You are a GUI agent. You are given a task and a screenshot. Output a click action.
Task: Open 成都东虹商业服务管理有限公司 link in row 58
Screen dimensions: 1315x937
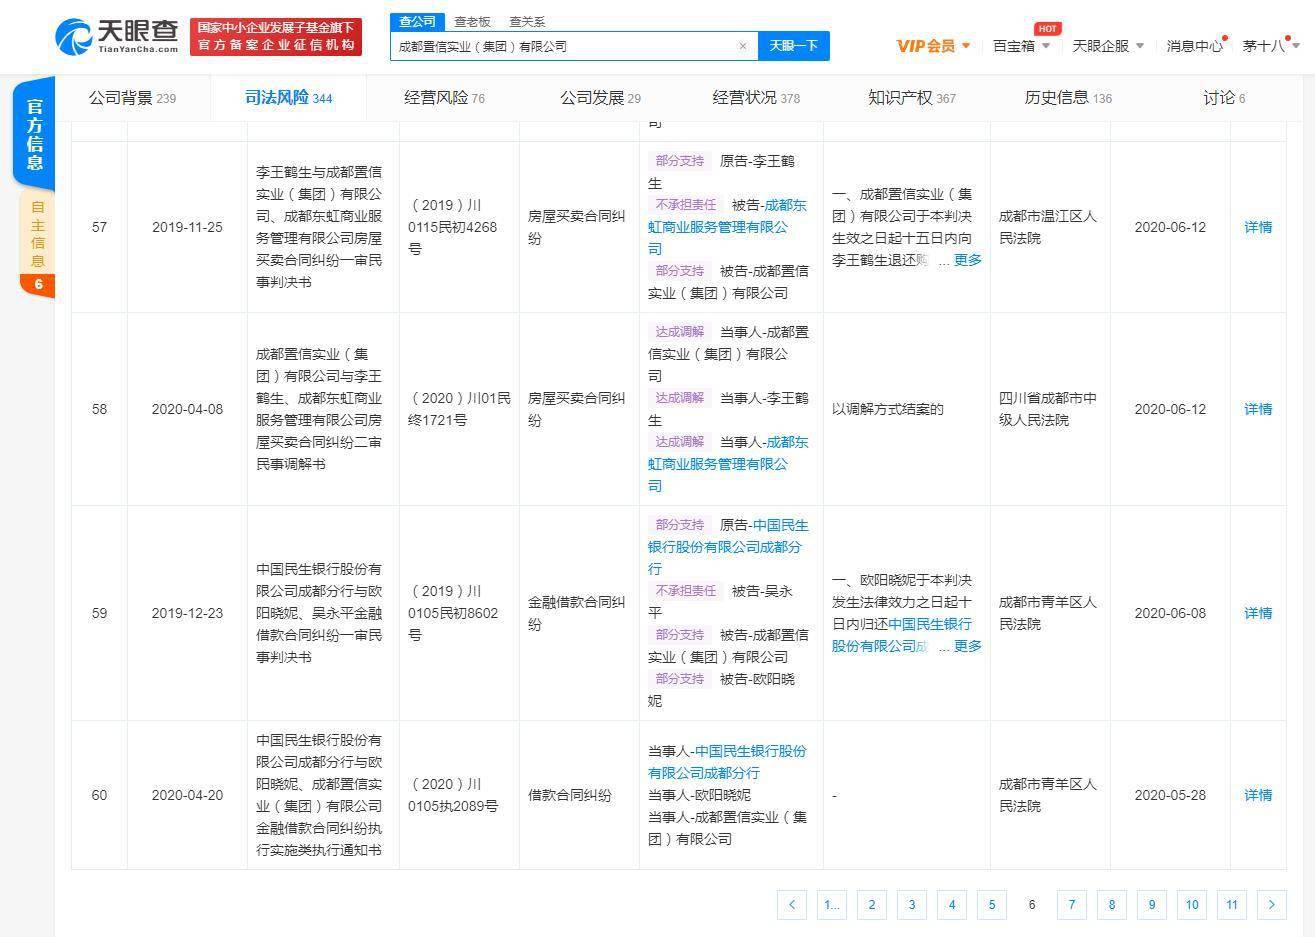coord(727,464)
